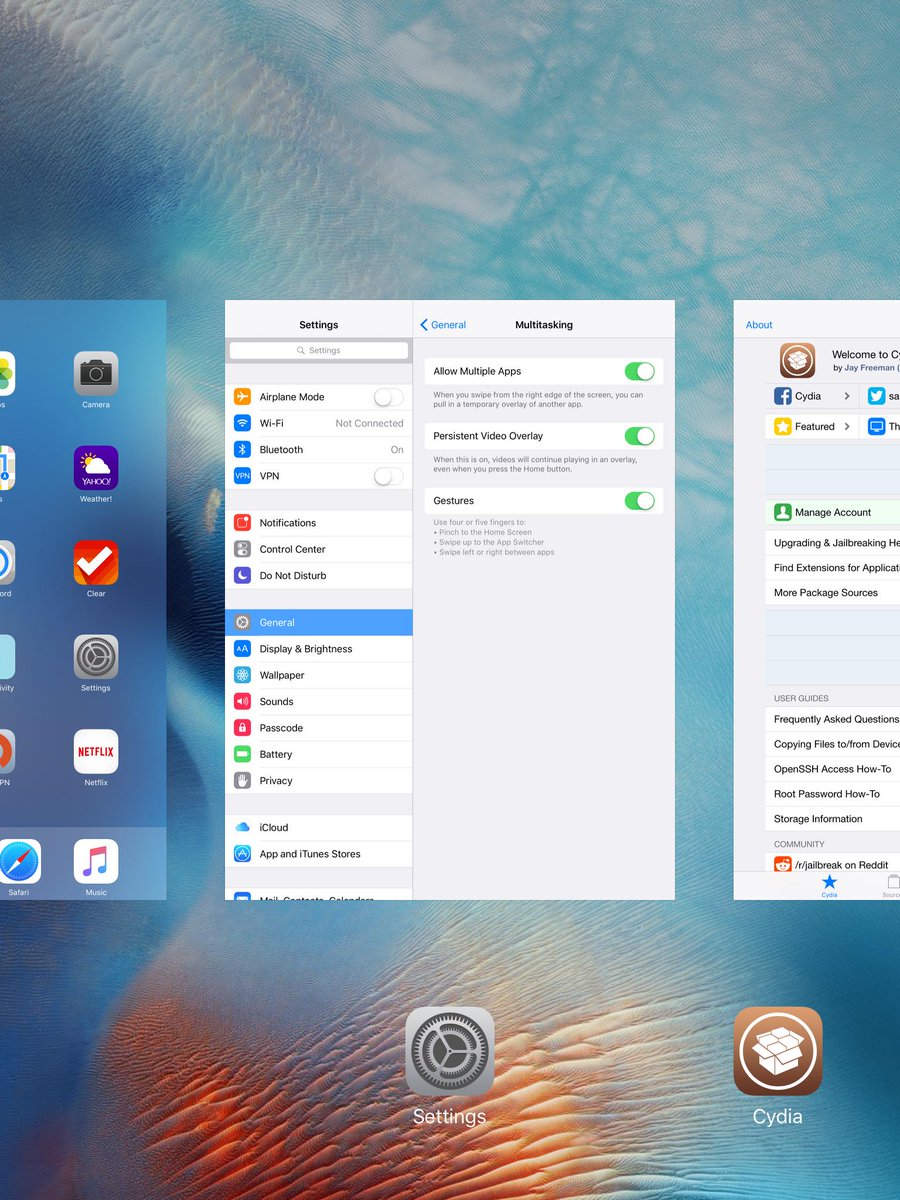
Task: Click the Settings search field
Action: 319,351
